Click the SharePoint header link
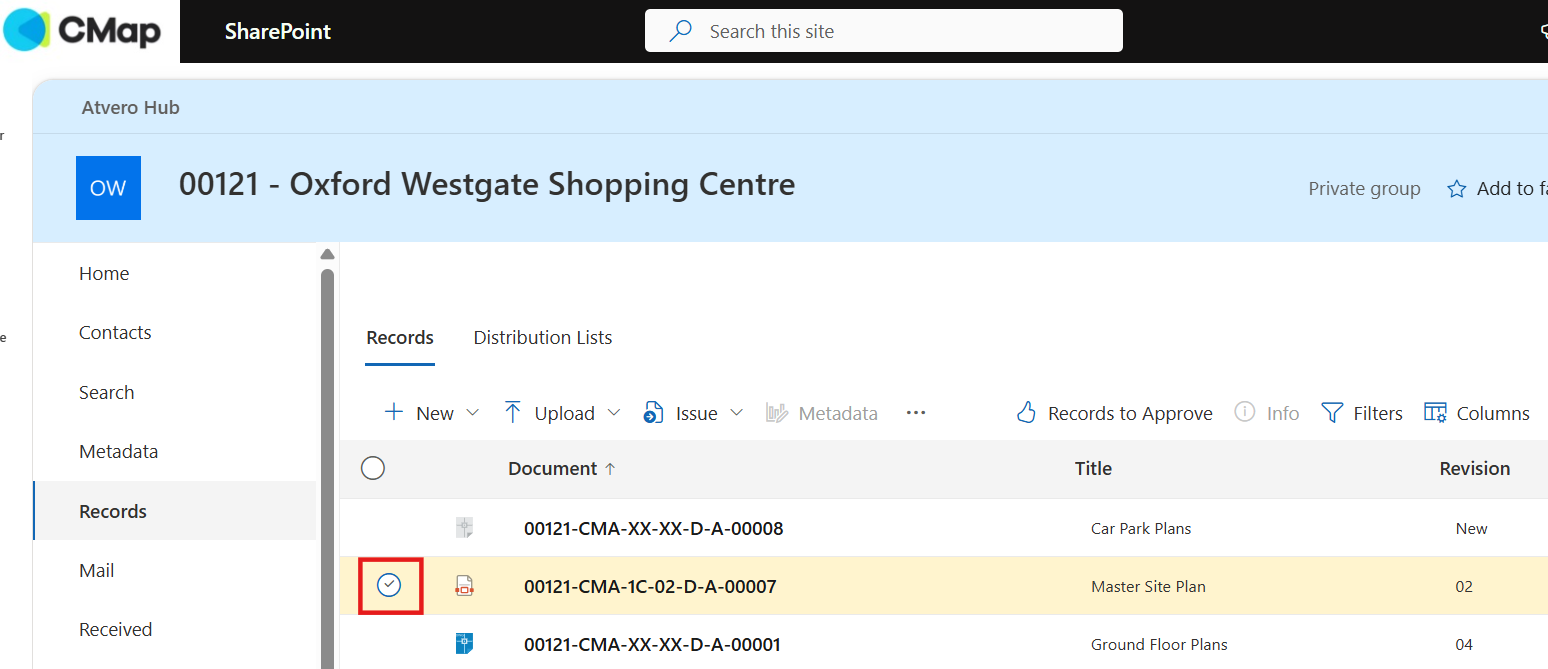1548x669 pixels. point(278,31)
